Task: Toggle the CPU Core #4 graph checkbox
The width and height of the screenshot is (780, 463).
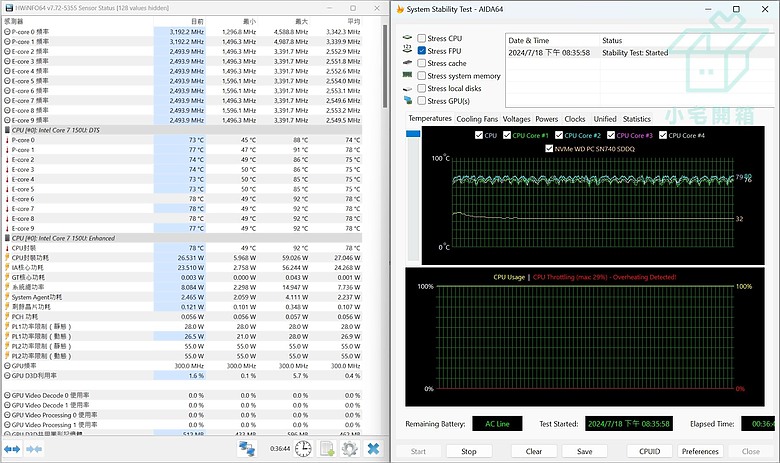Action: tap(663, 135)
